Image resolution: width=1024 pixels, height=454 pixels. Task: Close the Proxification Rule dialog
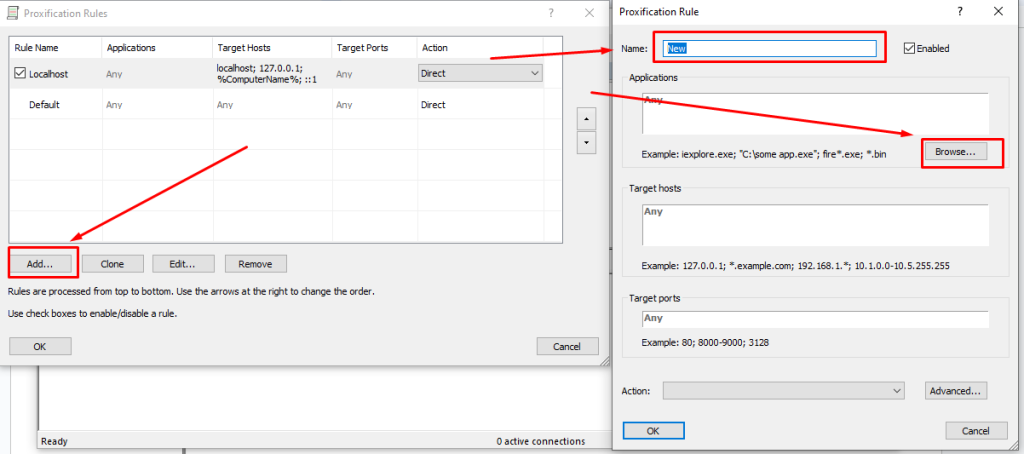pos(998,11)
